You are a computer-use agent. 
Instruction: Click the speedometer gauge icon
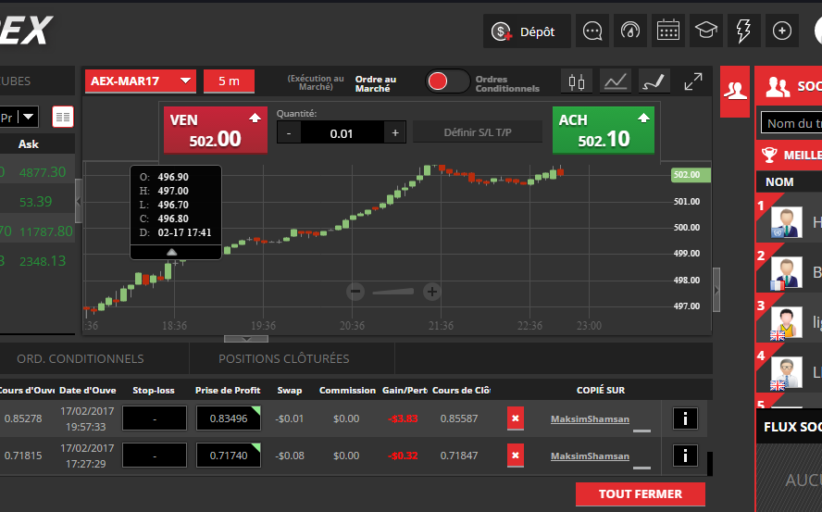[x=630, y=31]
